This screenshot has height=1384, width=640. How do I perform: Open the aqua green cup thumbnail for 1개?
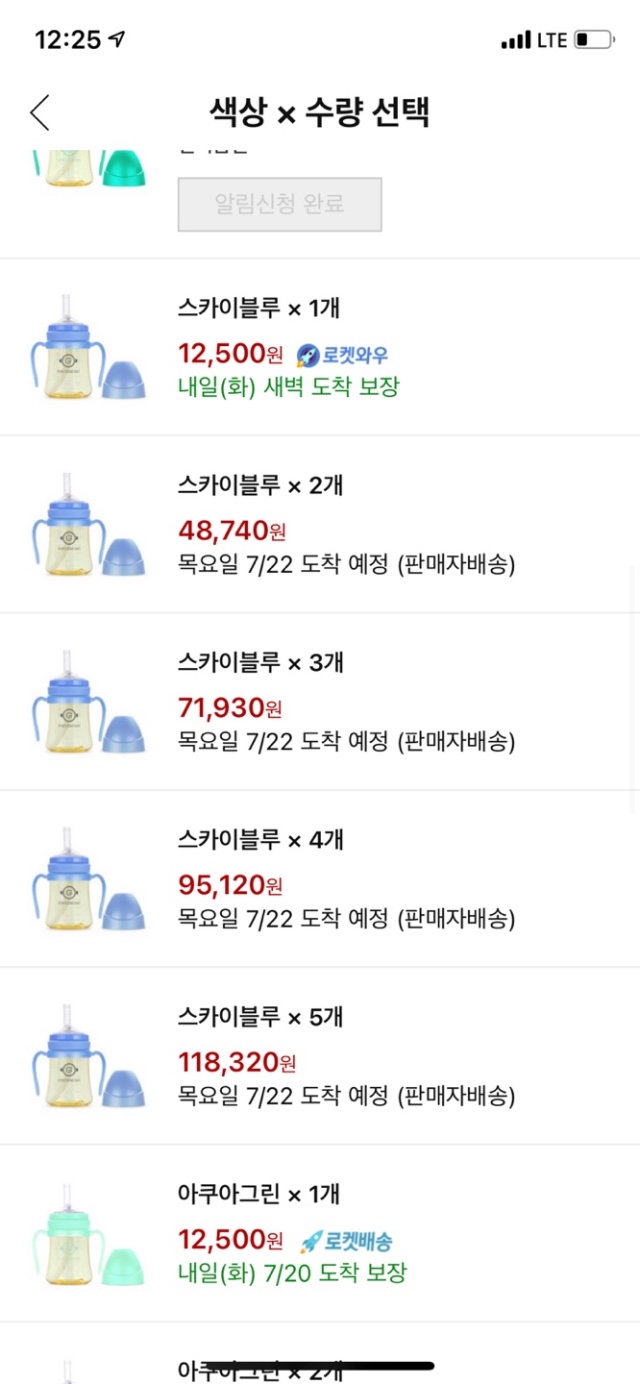click(x=88, y=1234)
